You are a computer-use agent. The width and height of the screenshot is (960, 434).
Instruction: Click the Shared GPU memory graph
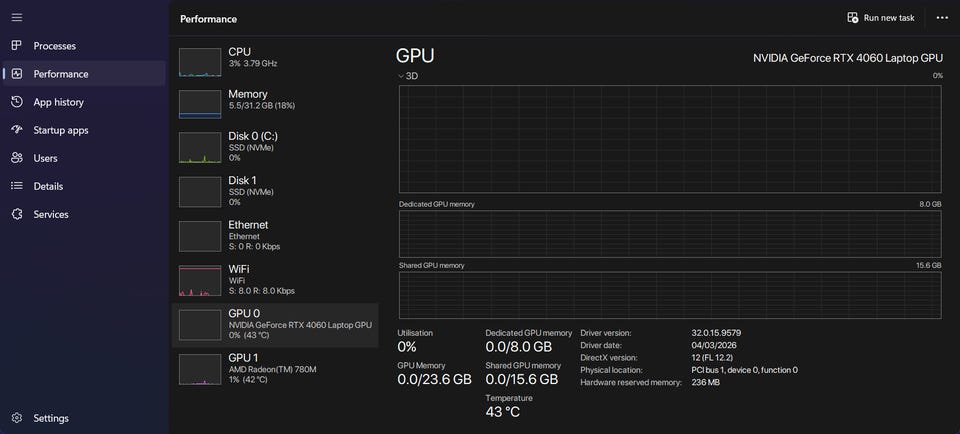(670, 295)
